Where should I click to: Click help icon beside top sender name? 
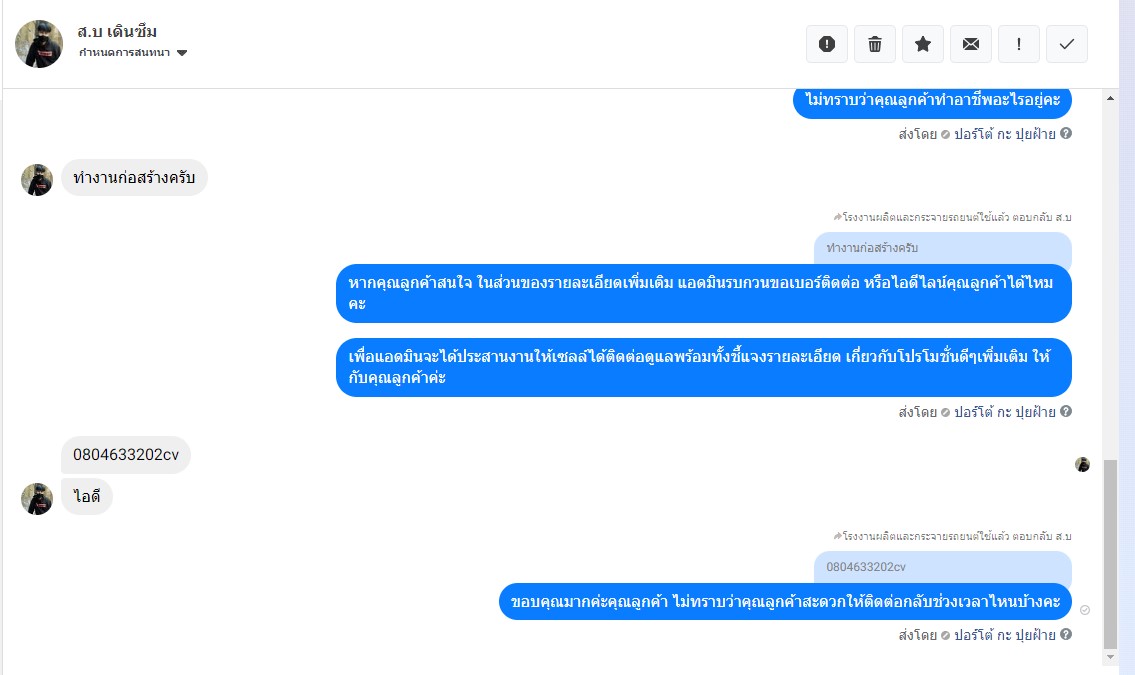(1066, 133)
